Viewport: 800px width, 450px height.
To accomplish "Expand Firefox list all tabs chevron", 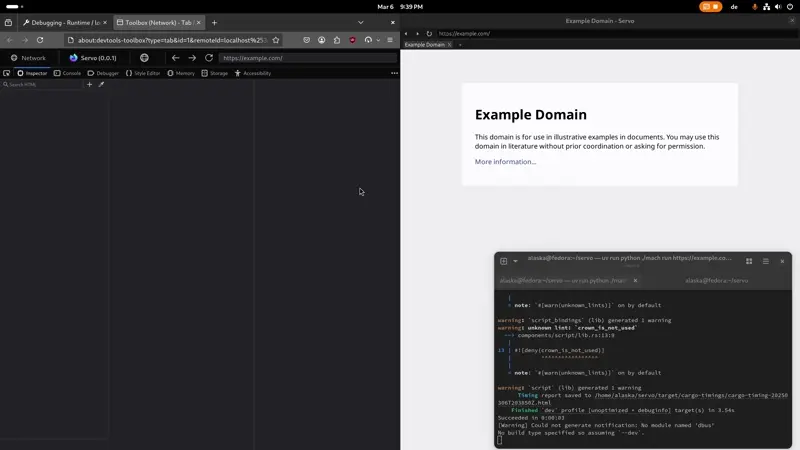I will click(x=361, y=22).
